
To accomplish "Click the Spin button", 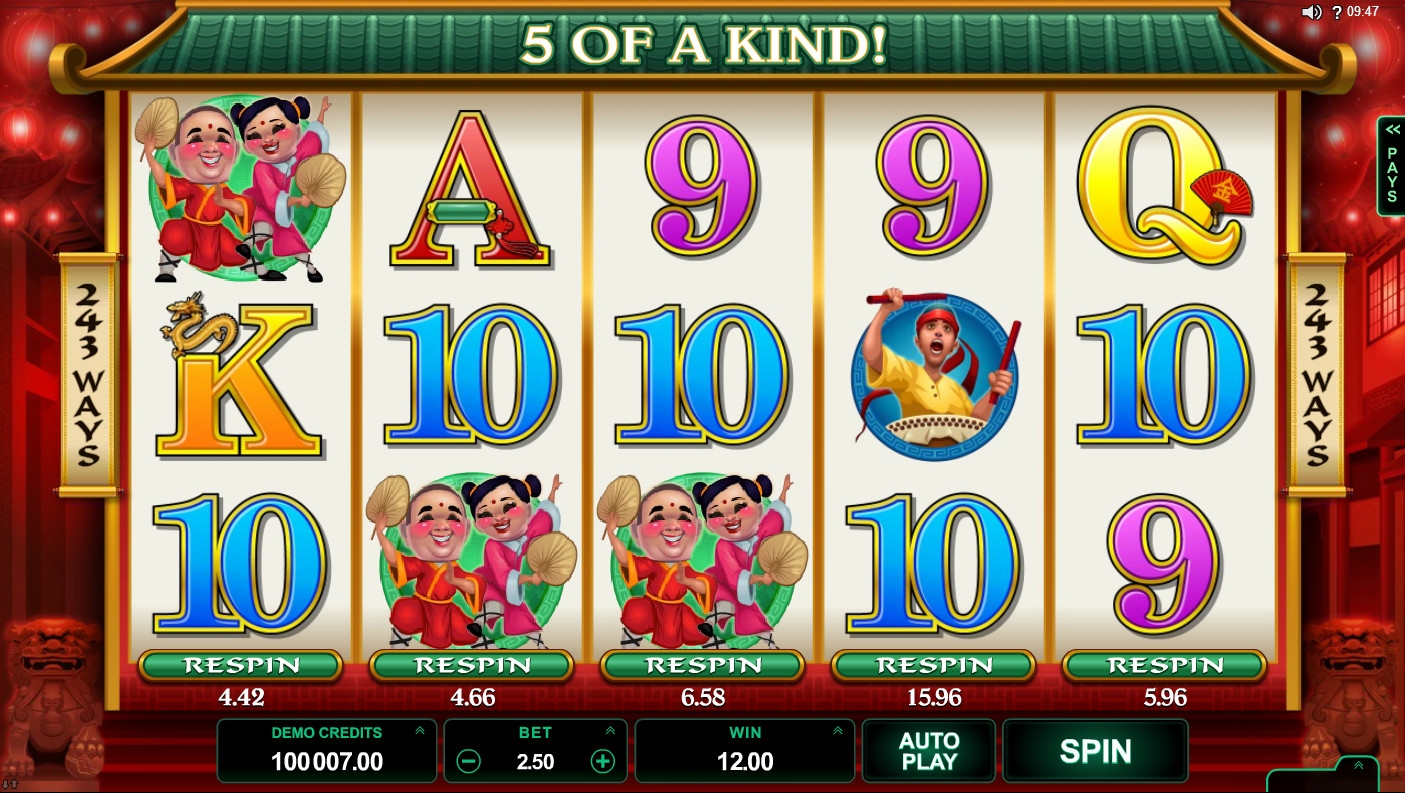I will pos(1095,751).
